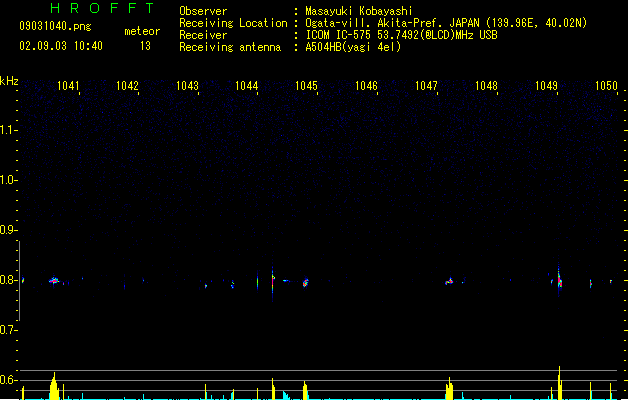Click the yellow power peak near 1041

coord(54,386)
